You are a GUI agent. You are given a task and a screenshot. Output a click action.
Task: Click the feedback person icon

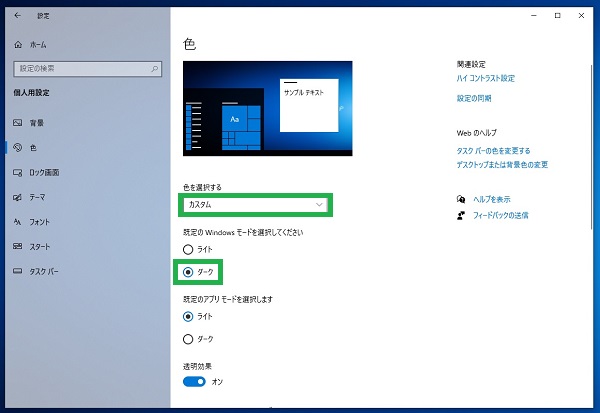[461, 215]
